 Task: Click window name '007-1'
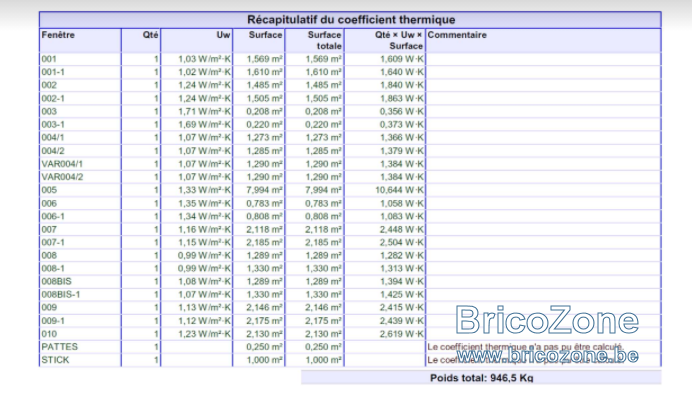53,242
